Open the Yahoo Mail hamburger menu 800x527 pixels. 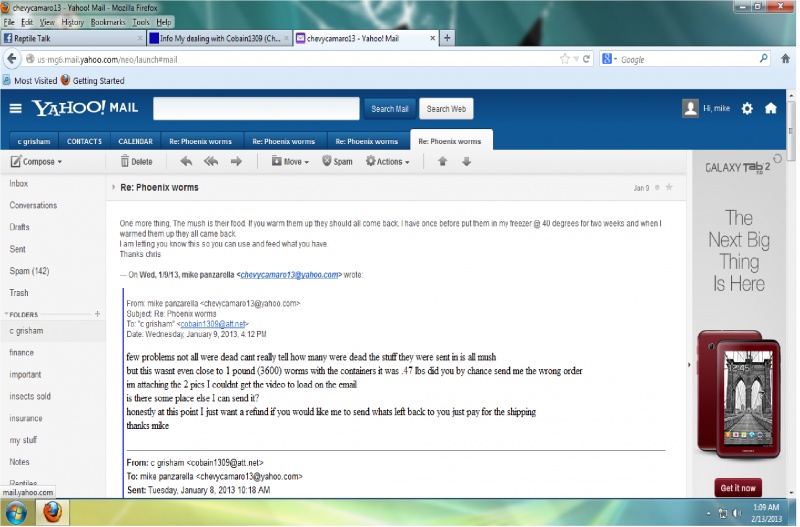point(15,108)
